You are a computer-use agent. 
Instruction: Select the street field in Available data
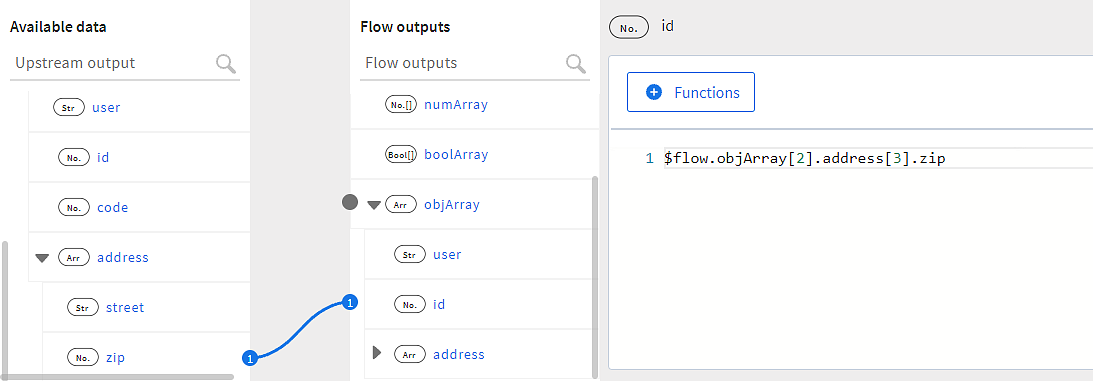tap(125, 307)
